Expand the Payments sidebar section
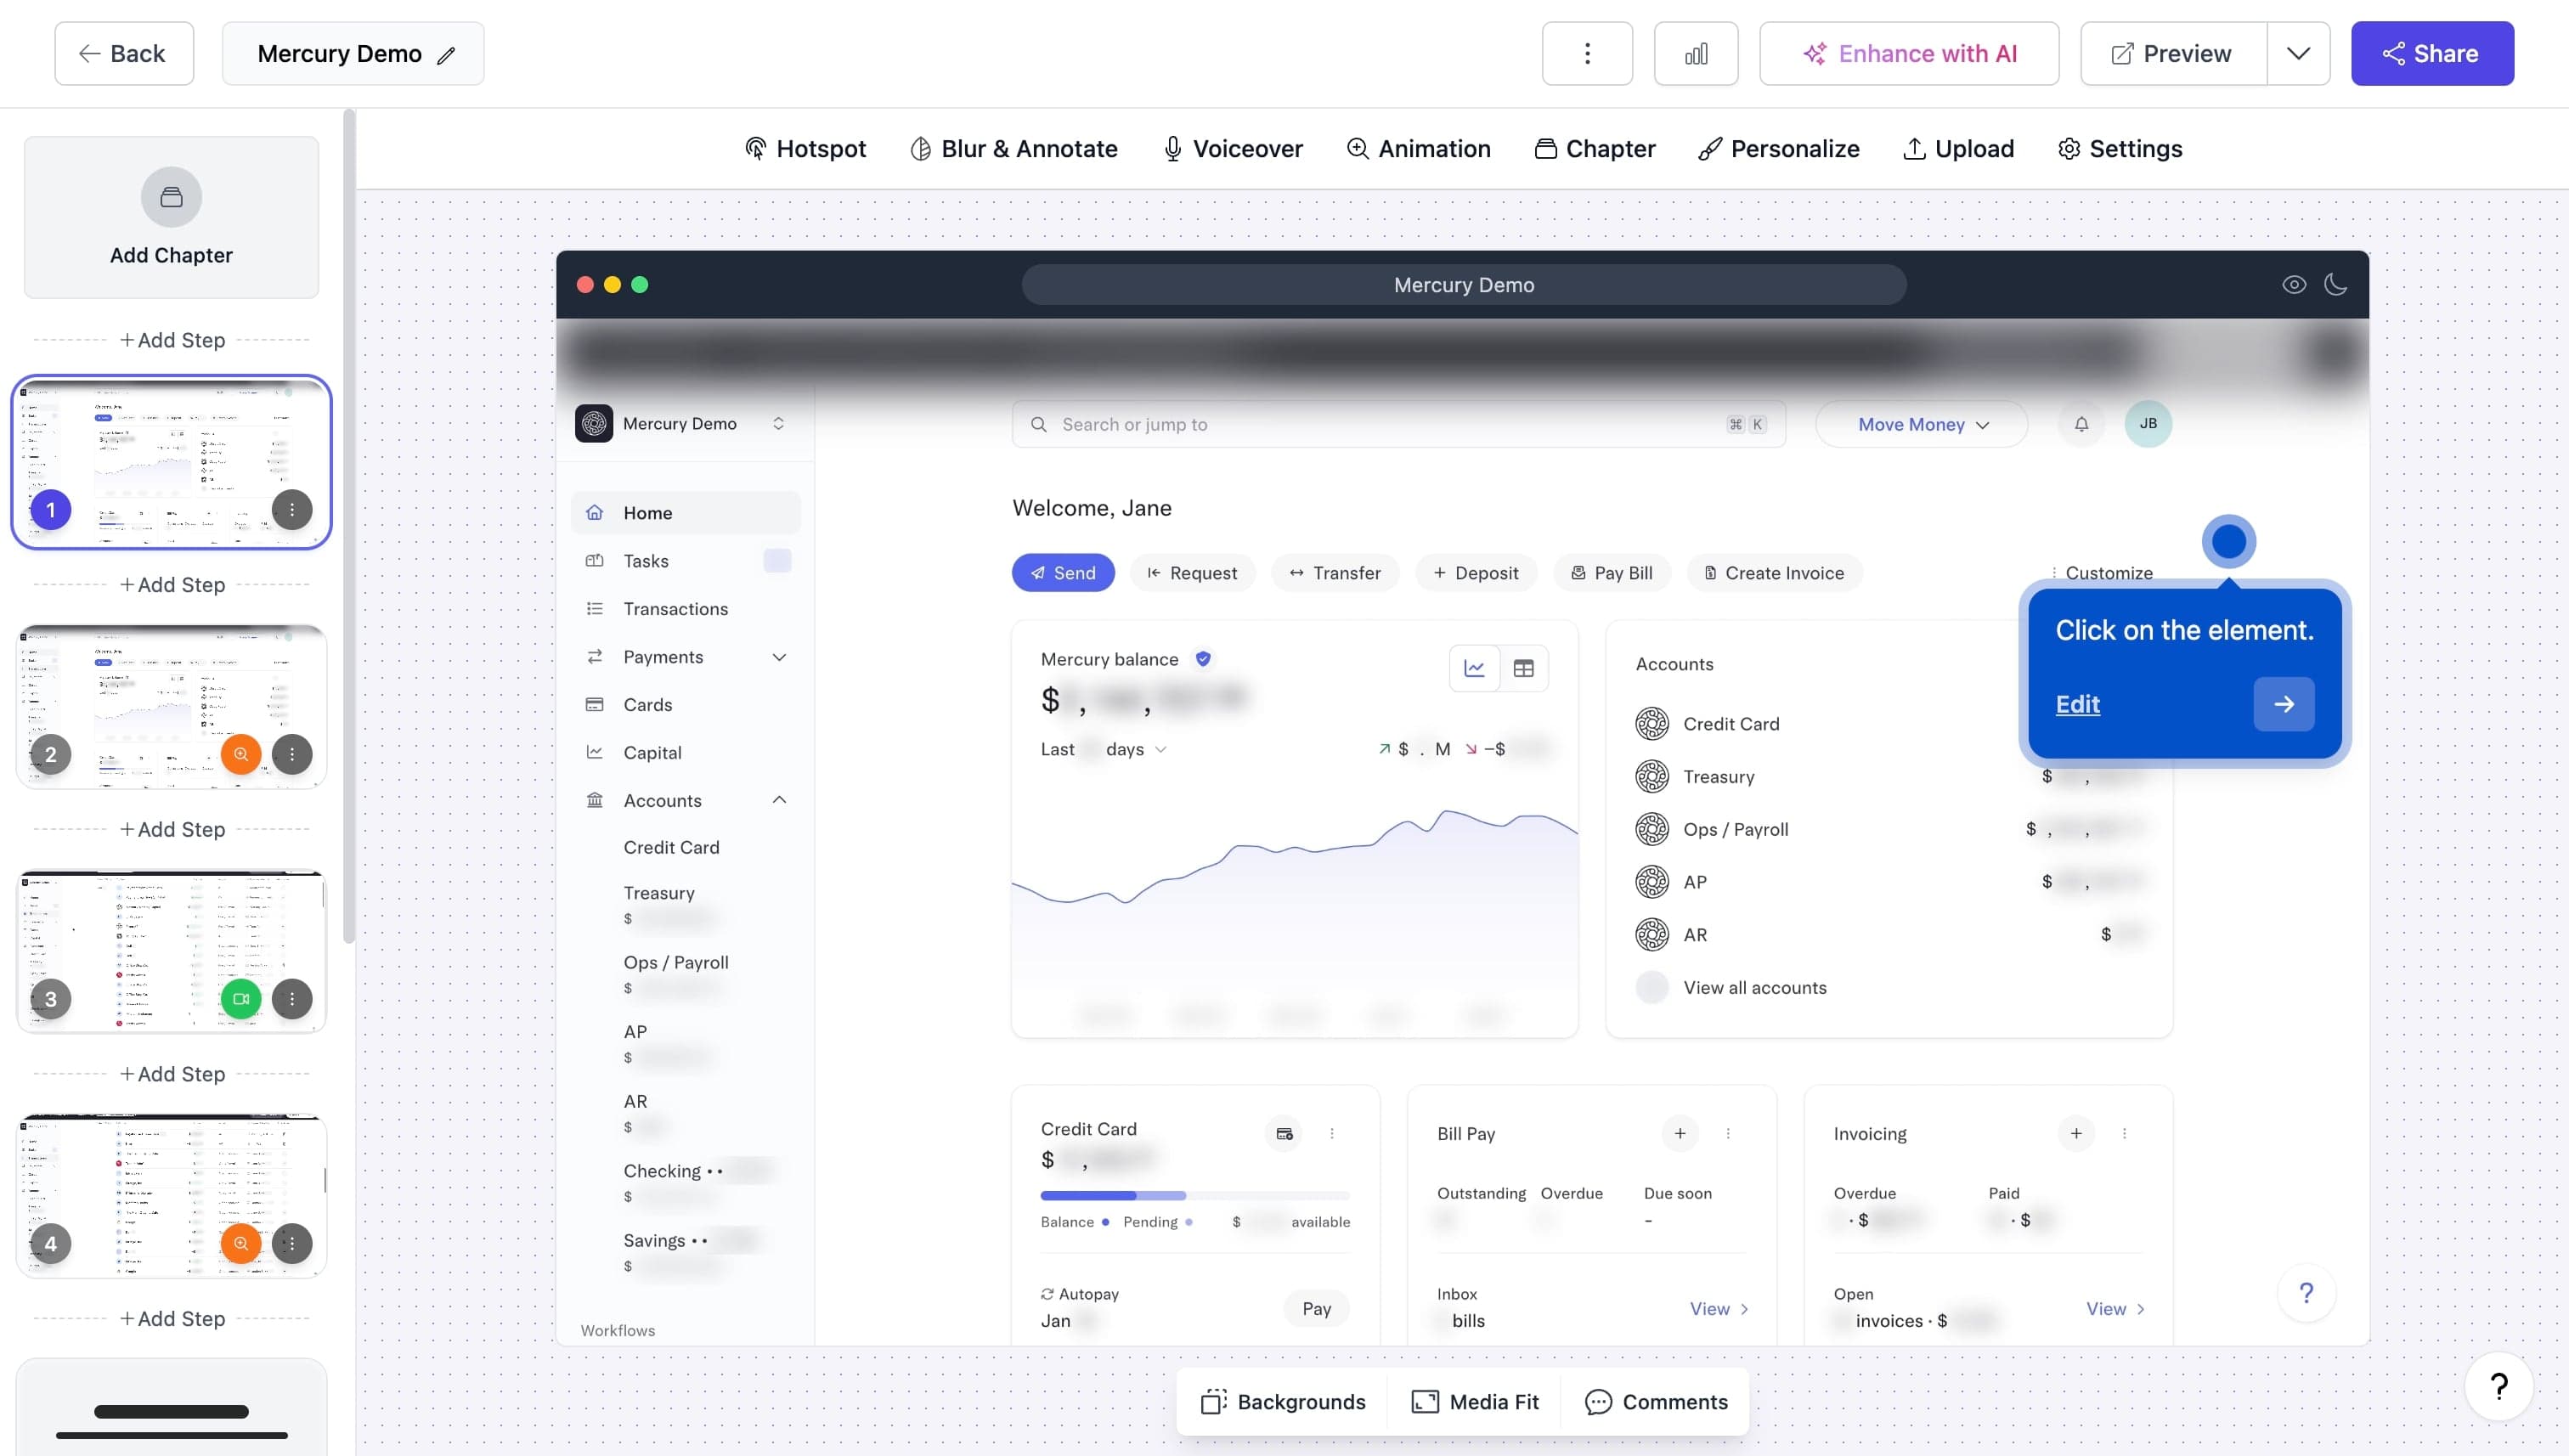This screenshot has height=1456, width=2569. click(779, 657)
